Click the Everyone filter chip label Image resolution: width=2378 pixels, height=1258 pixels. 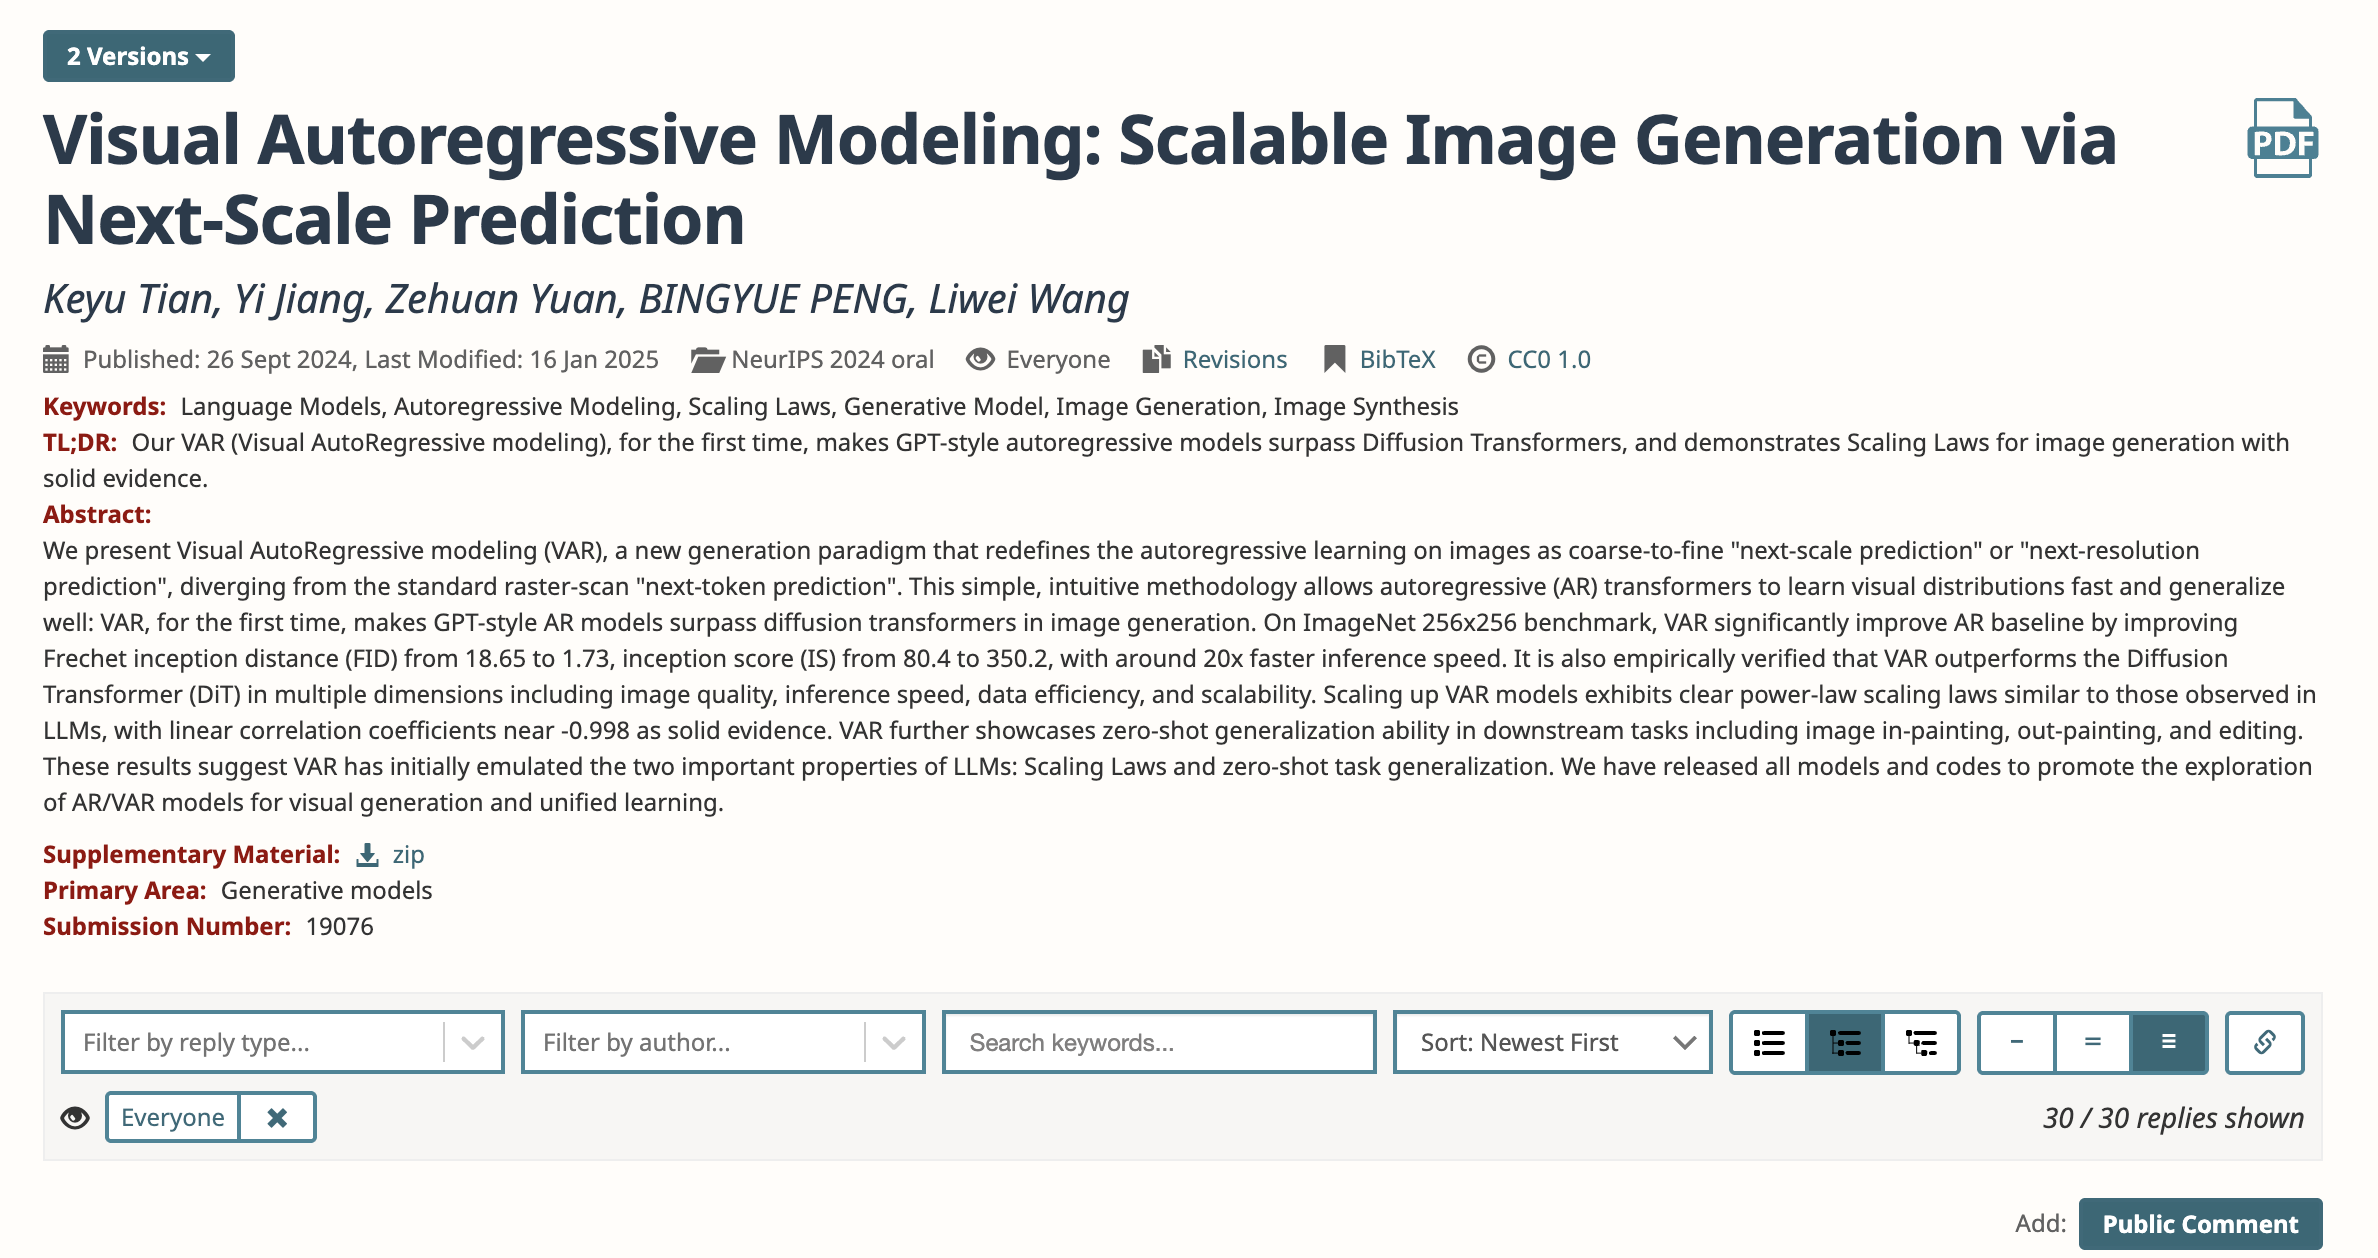point(172,1117)
